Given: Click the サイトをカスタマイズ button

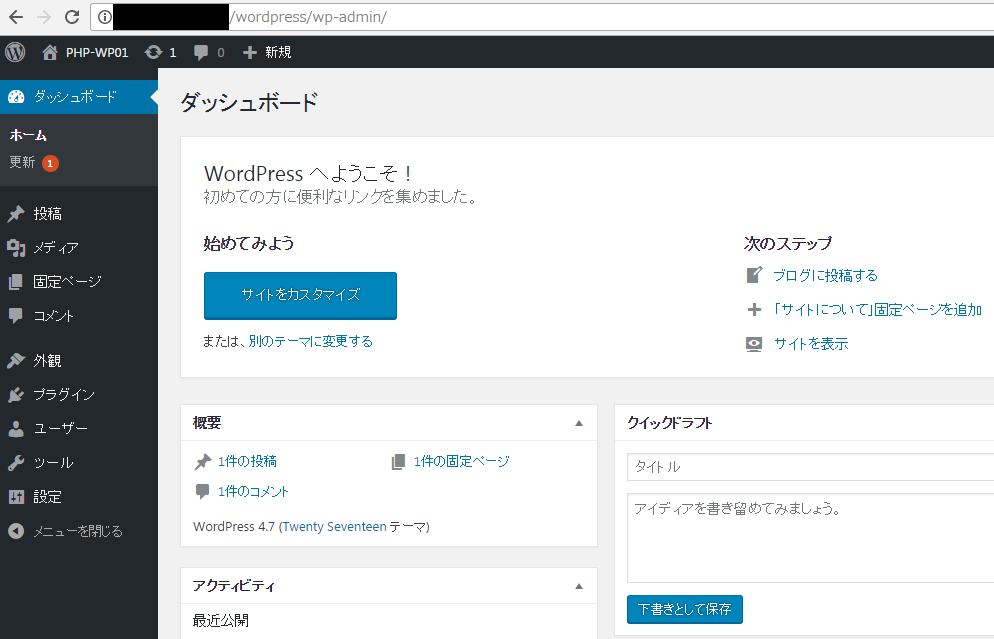Looking at the screenshot, I should [x=300, y=295].
